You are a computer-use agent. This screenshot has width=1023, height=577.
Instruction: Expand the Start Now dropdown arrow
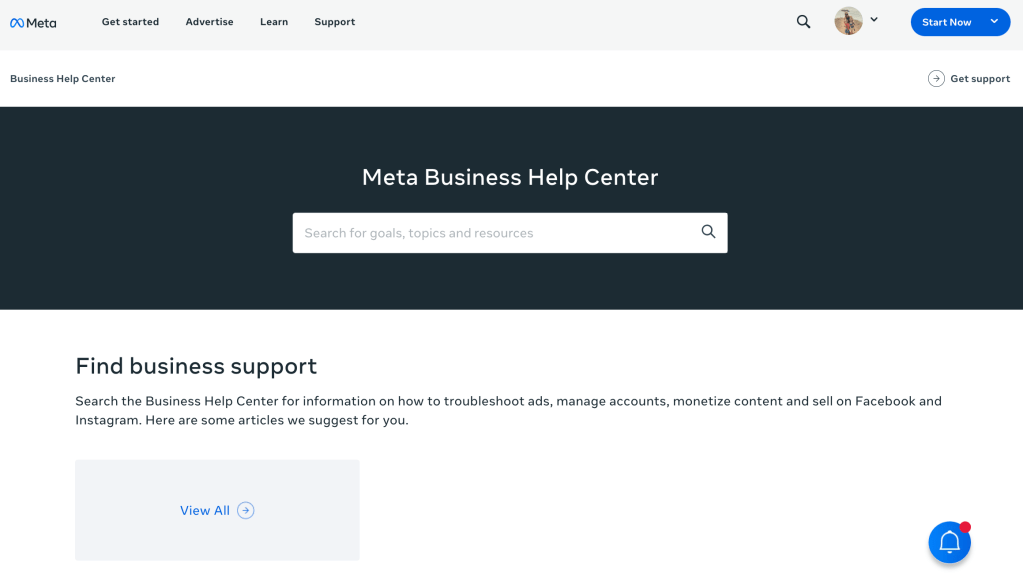[x=994, y=21]
